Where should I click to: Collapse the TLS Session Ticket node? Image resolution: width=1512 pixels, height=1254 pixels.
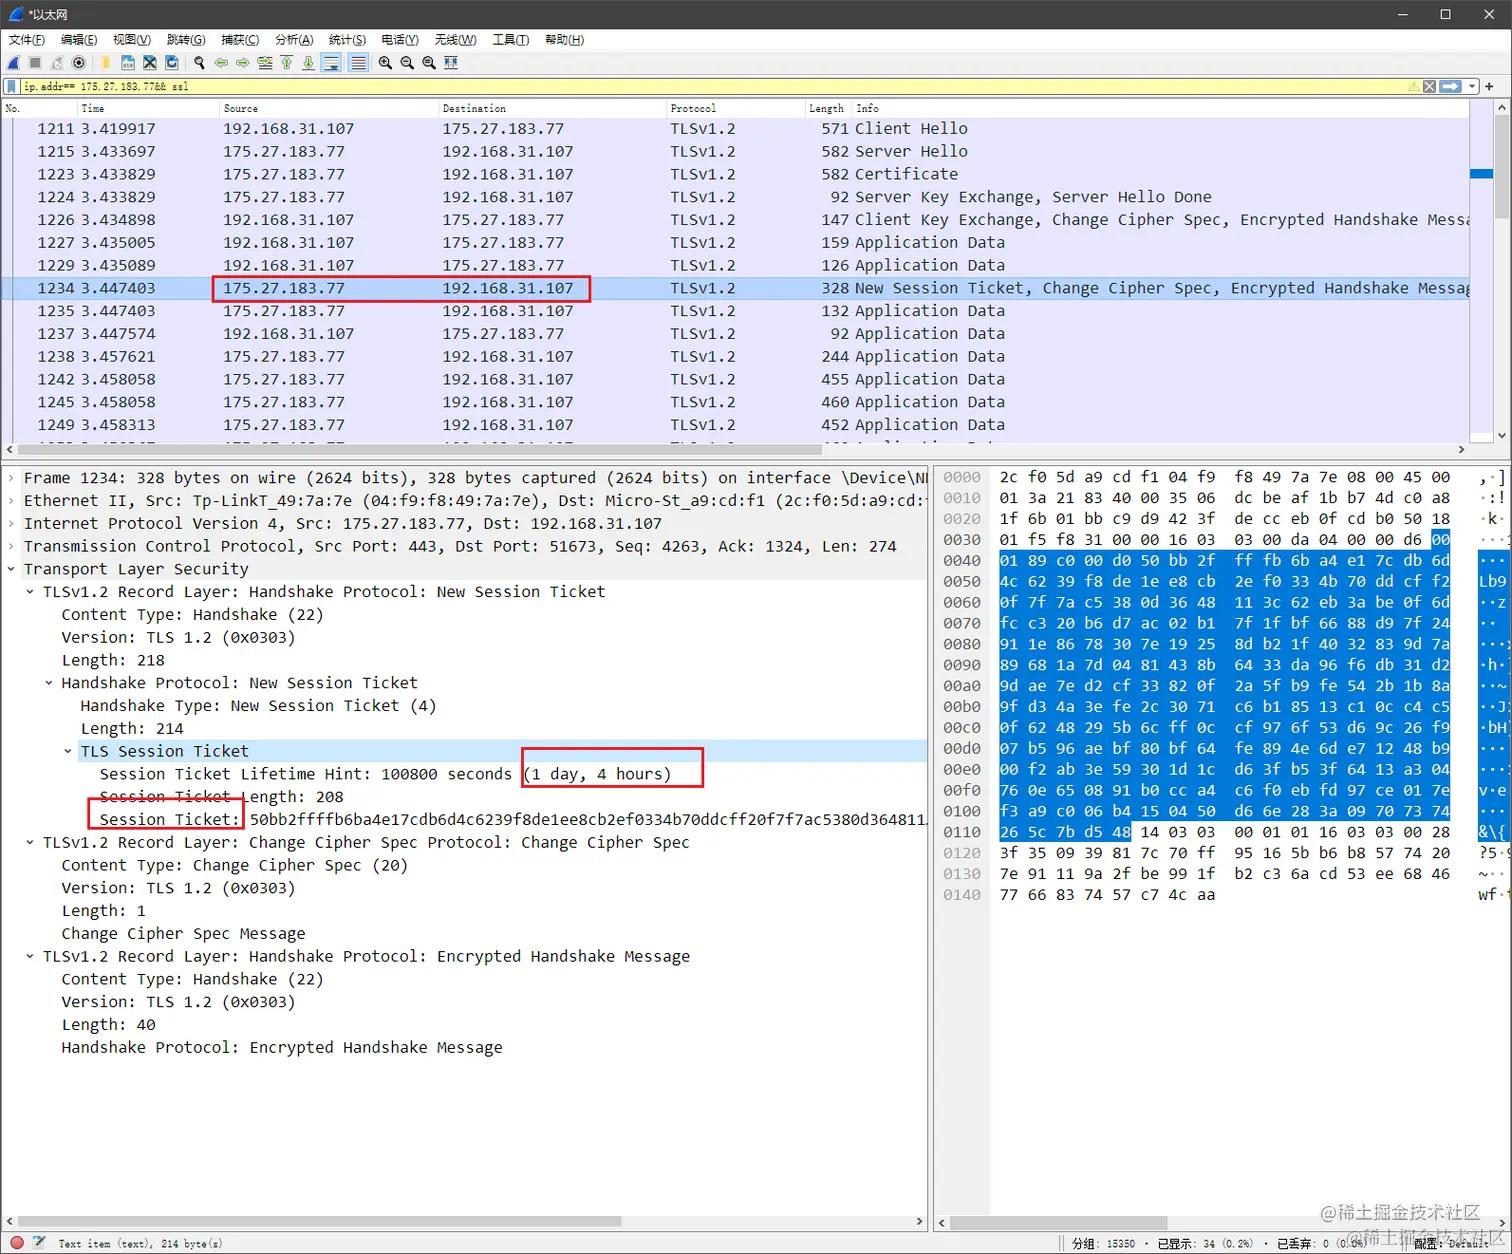[68, 751]
